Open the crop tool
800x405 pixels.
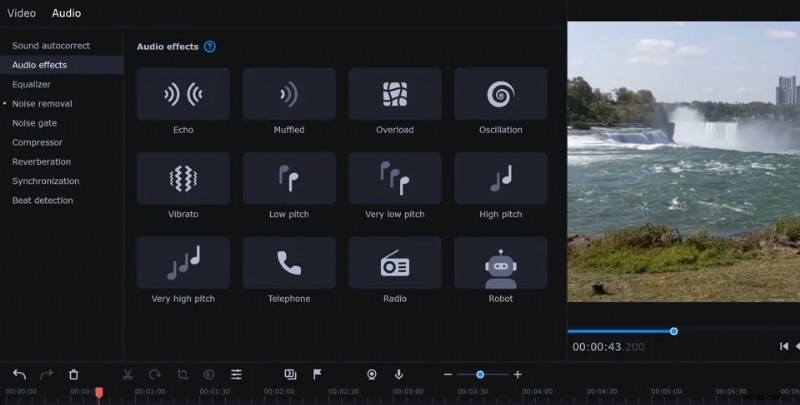182,374
